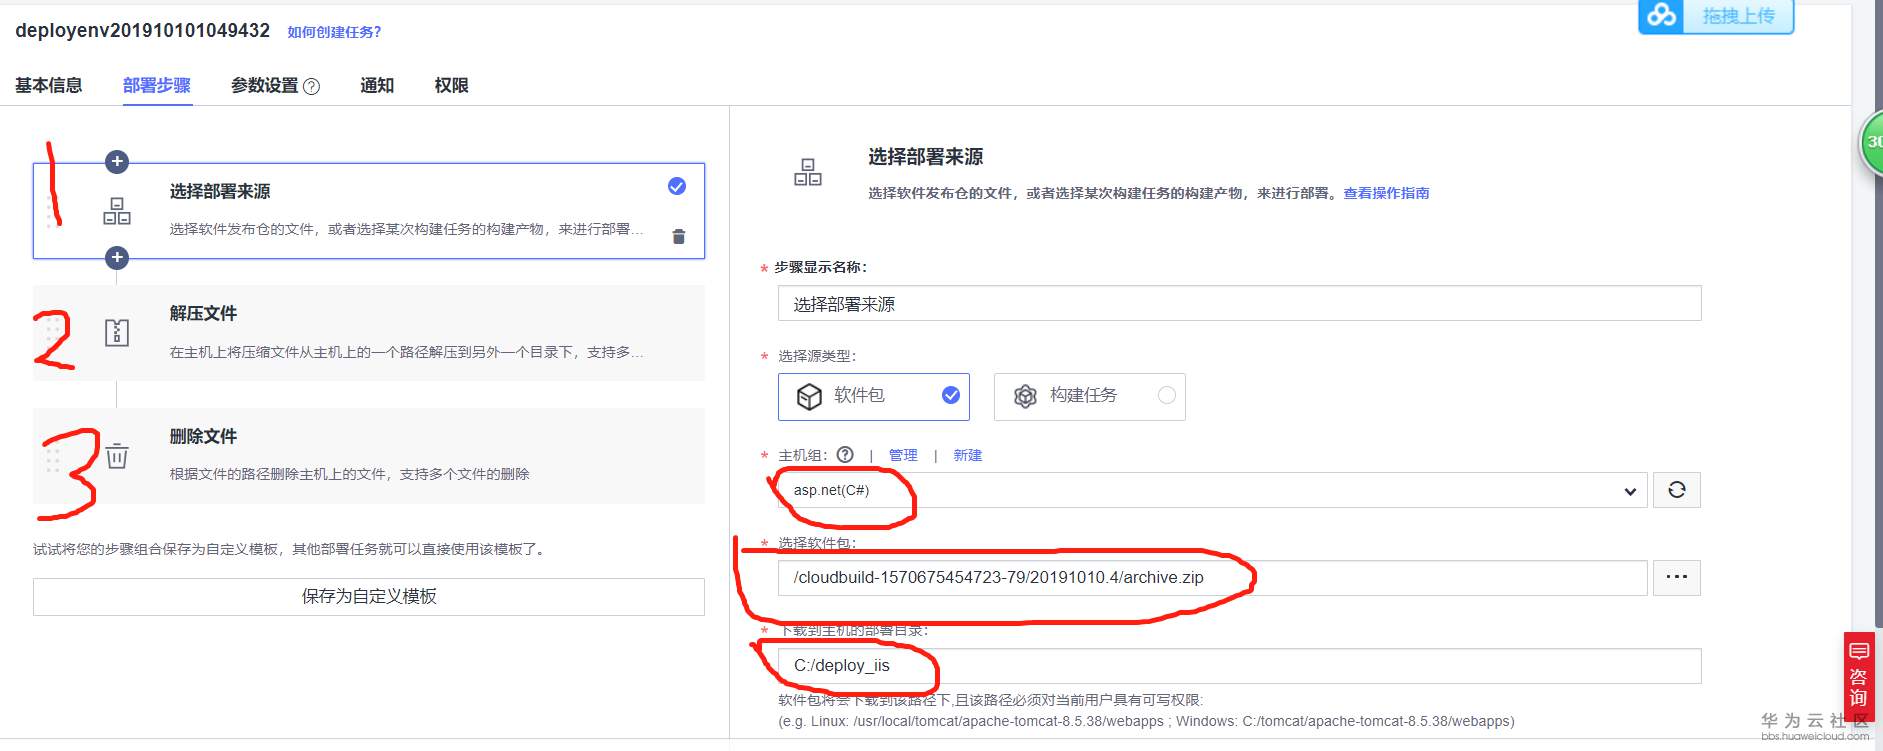Select 构建任务 as source type
The height and width of the screenshot is (751, 1883).
(1089, 396)
